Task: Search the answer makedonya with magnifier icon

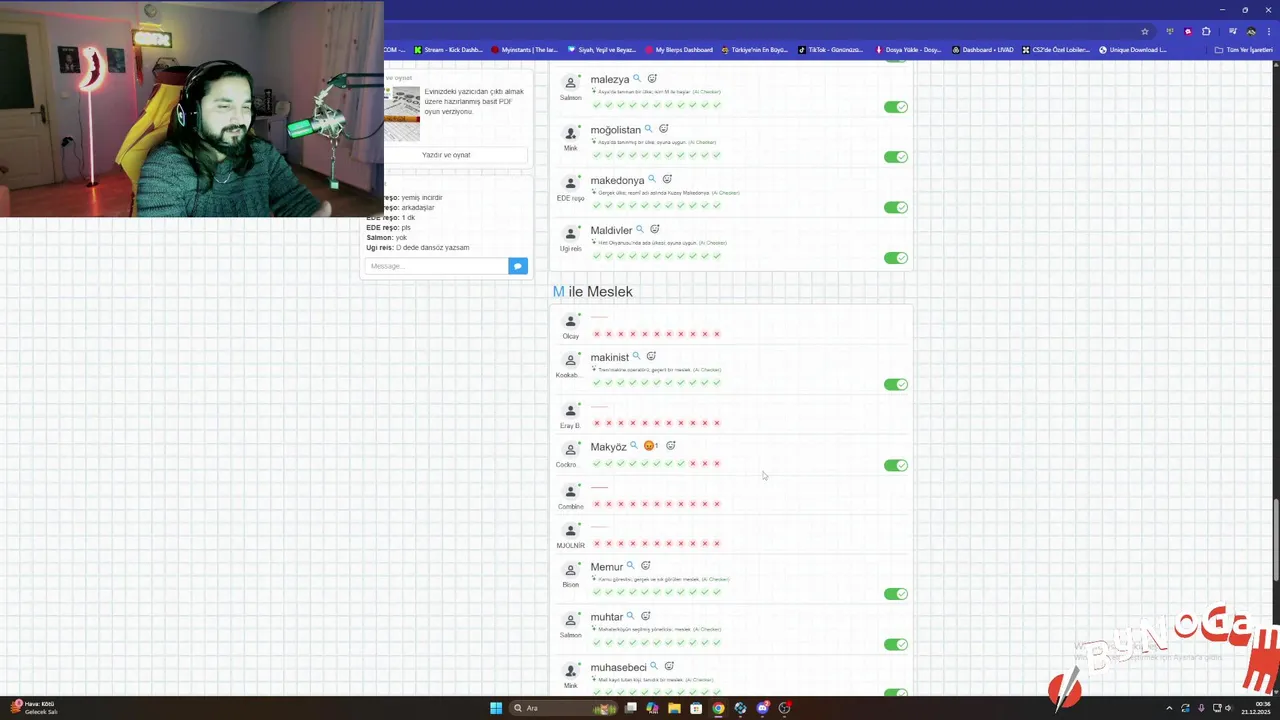Action: tap(652, 179)
